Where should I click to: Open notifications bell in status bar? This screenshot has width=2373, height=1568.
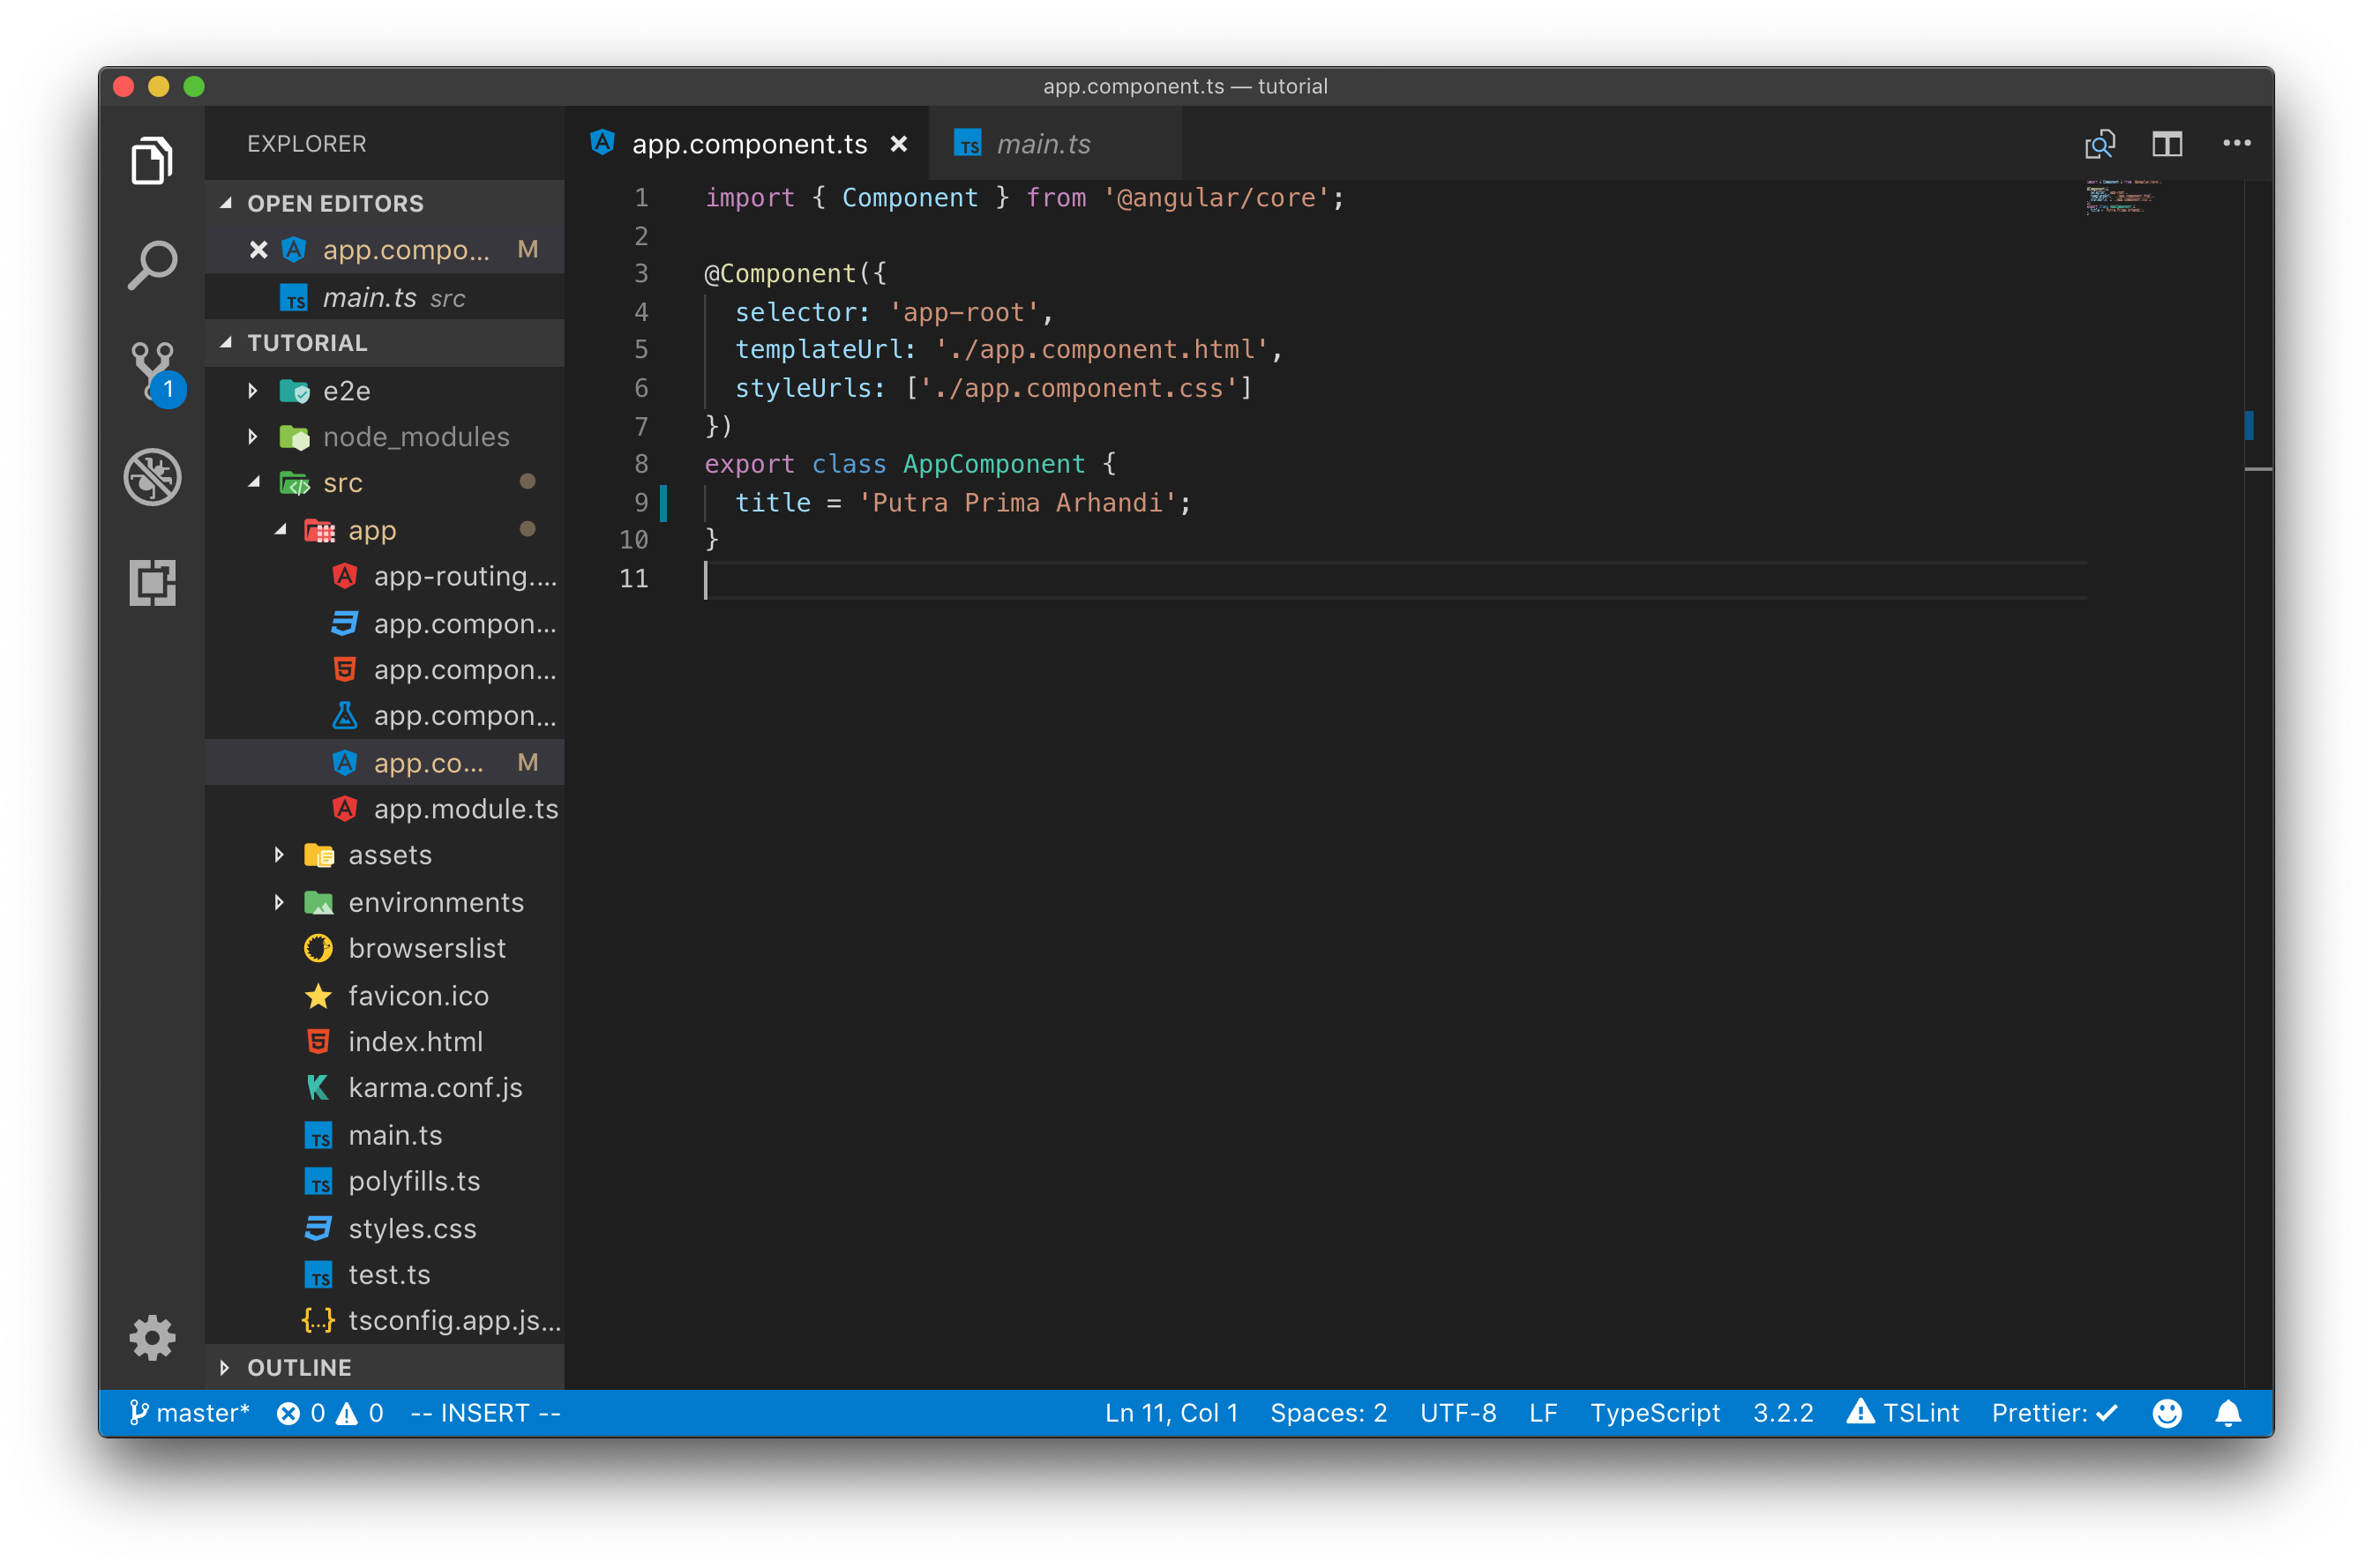pyautogui.click(x=2228, y=1412)
